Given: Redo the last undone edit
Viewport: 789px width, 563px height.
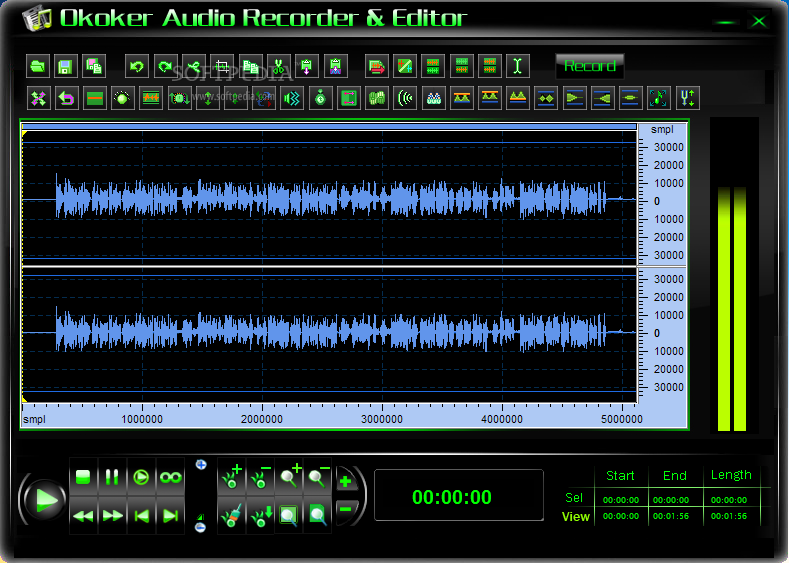Looking at the screenshot, I should tap(165, 66).
